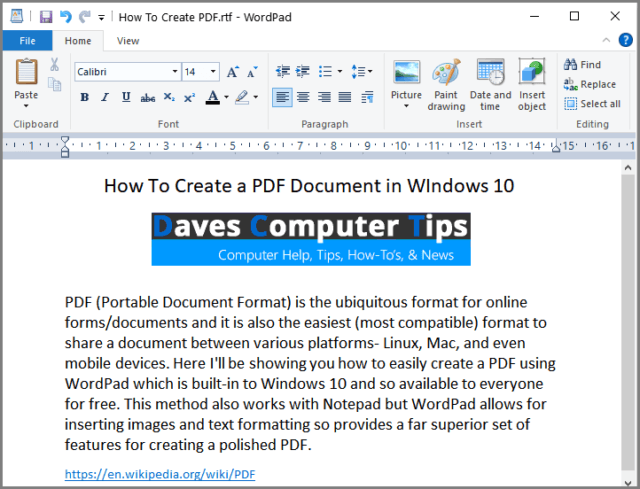Toggle underline formatting

(126, 97)
